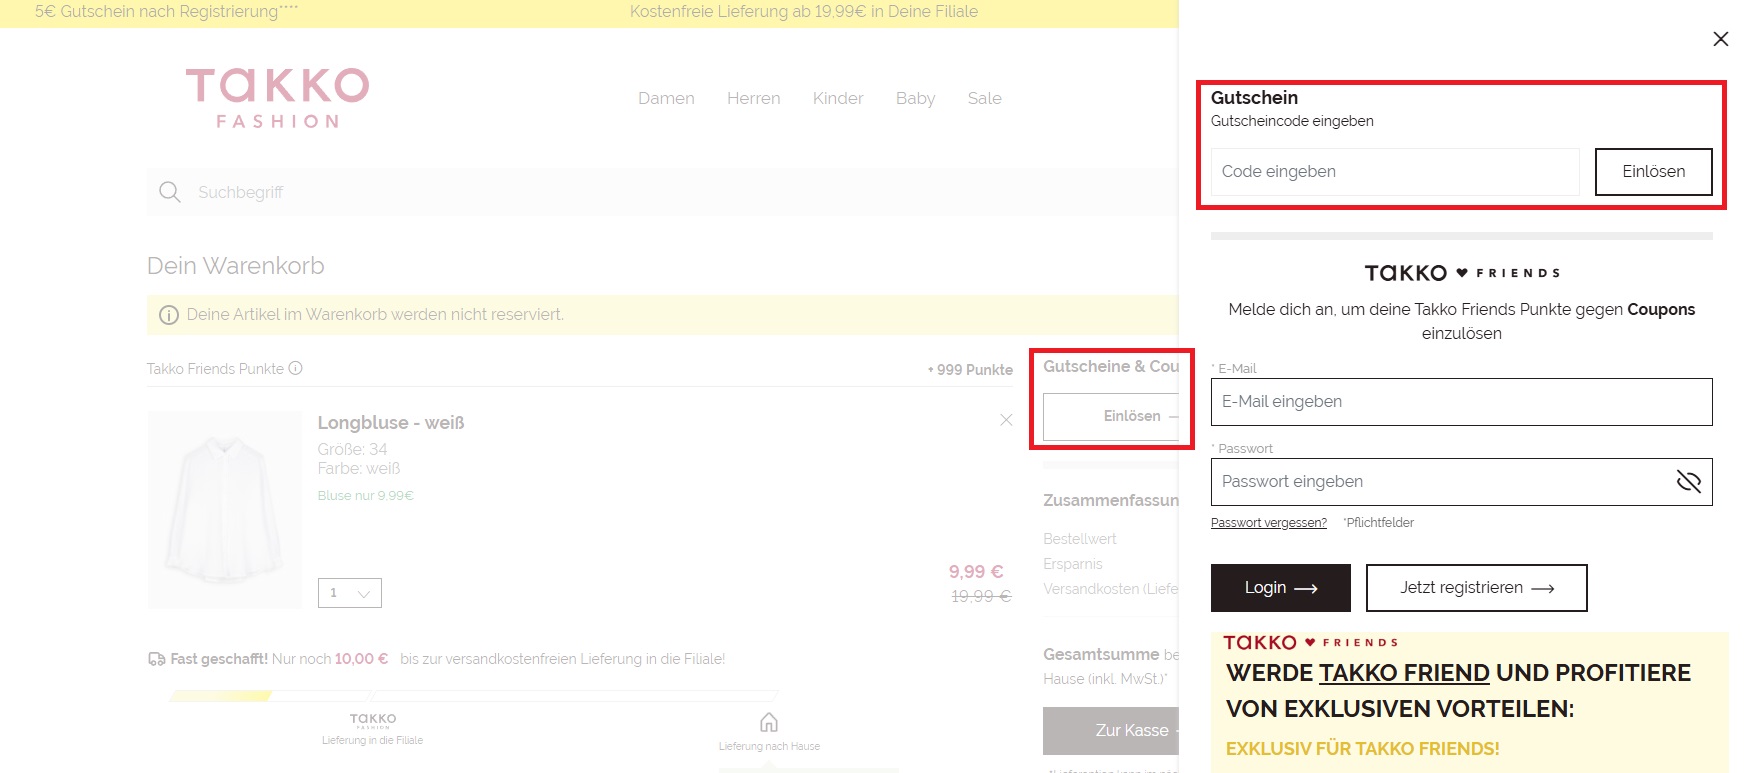Click the Zur Kasse button
Screen dimensions: 1744x773
coord(1111,731)
